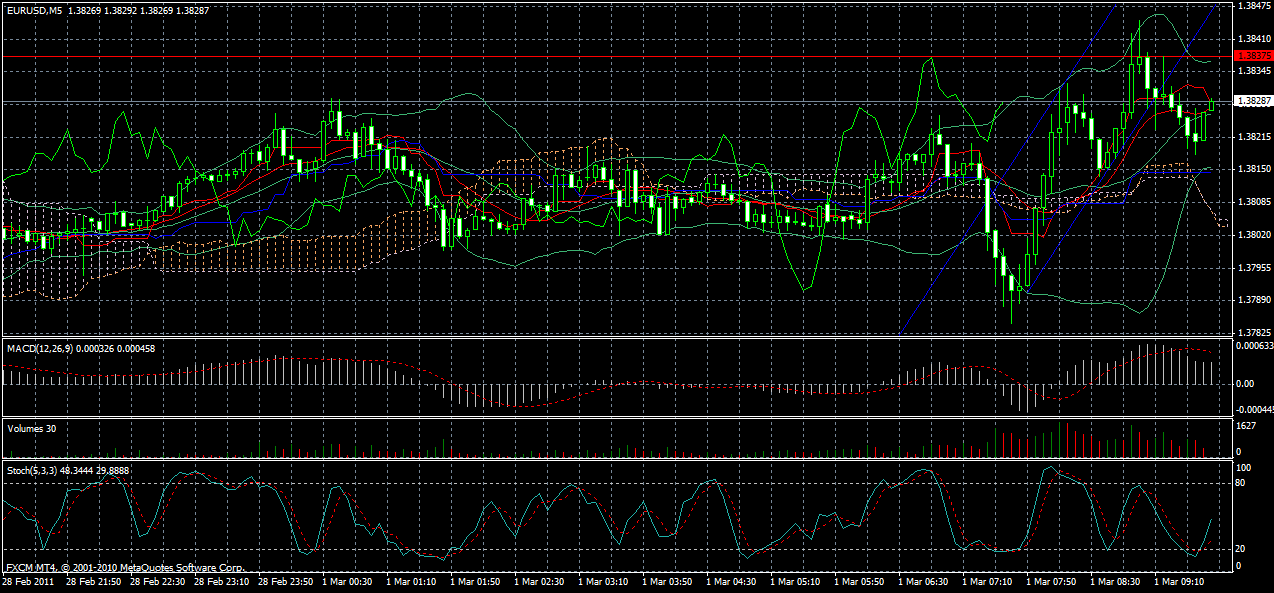Click the 1.38085 price scale value
This screenshot has height=593, width=1274.
[1254, 201]
